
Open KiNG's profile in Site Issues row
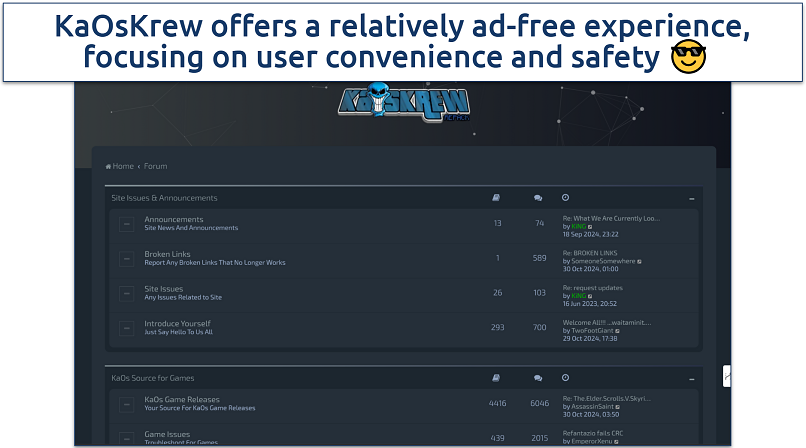click(x=578, y=296)
